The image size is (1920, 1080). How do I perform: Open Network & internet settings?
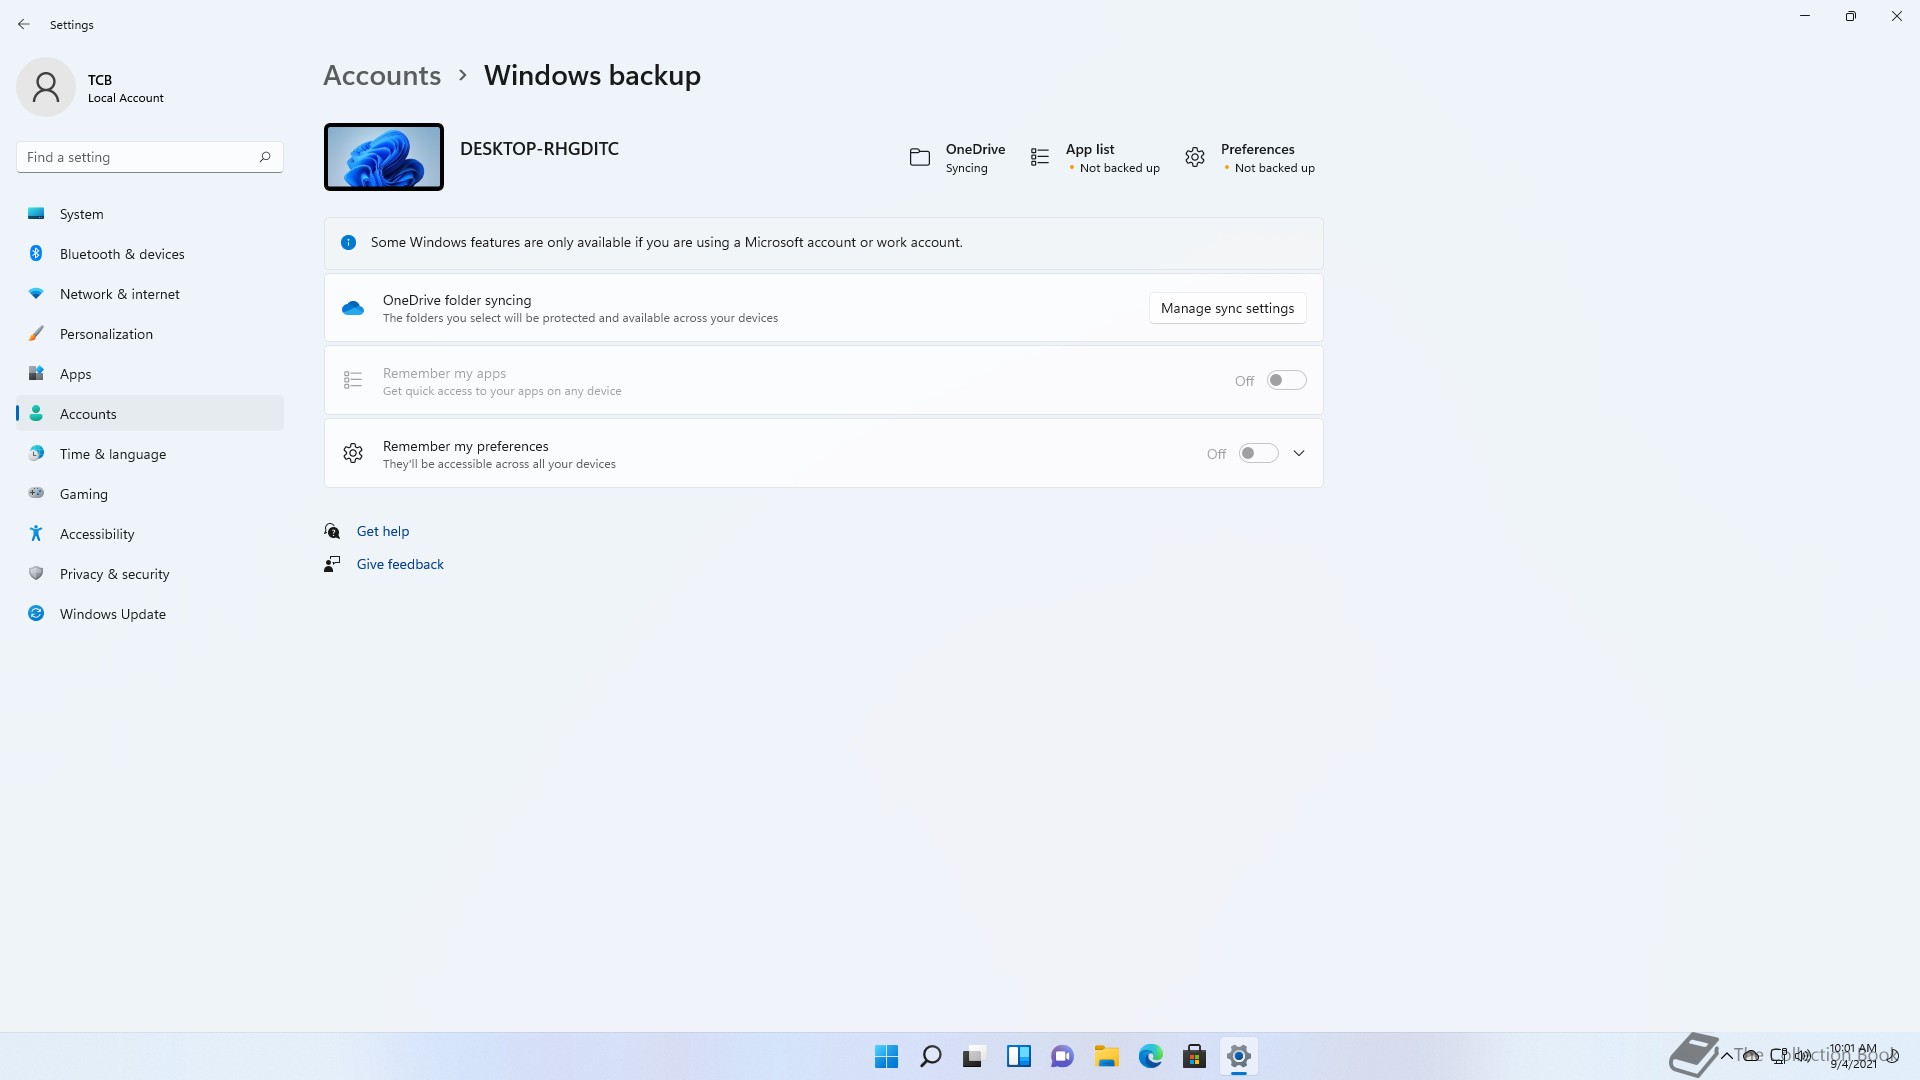(150, 294)
